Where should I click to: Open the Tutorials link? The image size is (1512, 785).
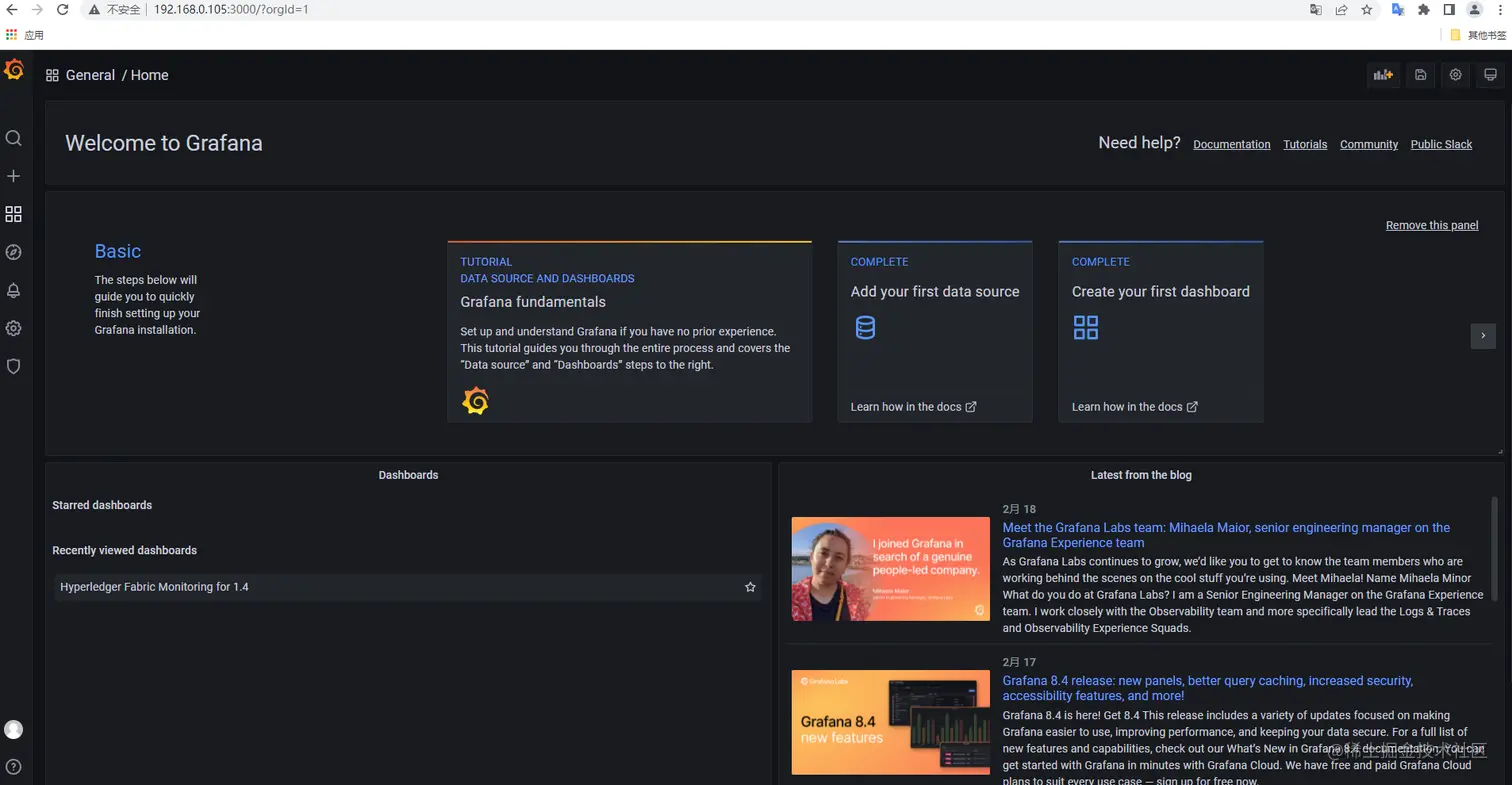point(1305,144)
